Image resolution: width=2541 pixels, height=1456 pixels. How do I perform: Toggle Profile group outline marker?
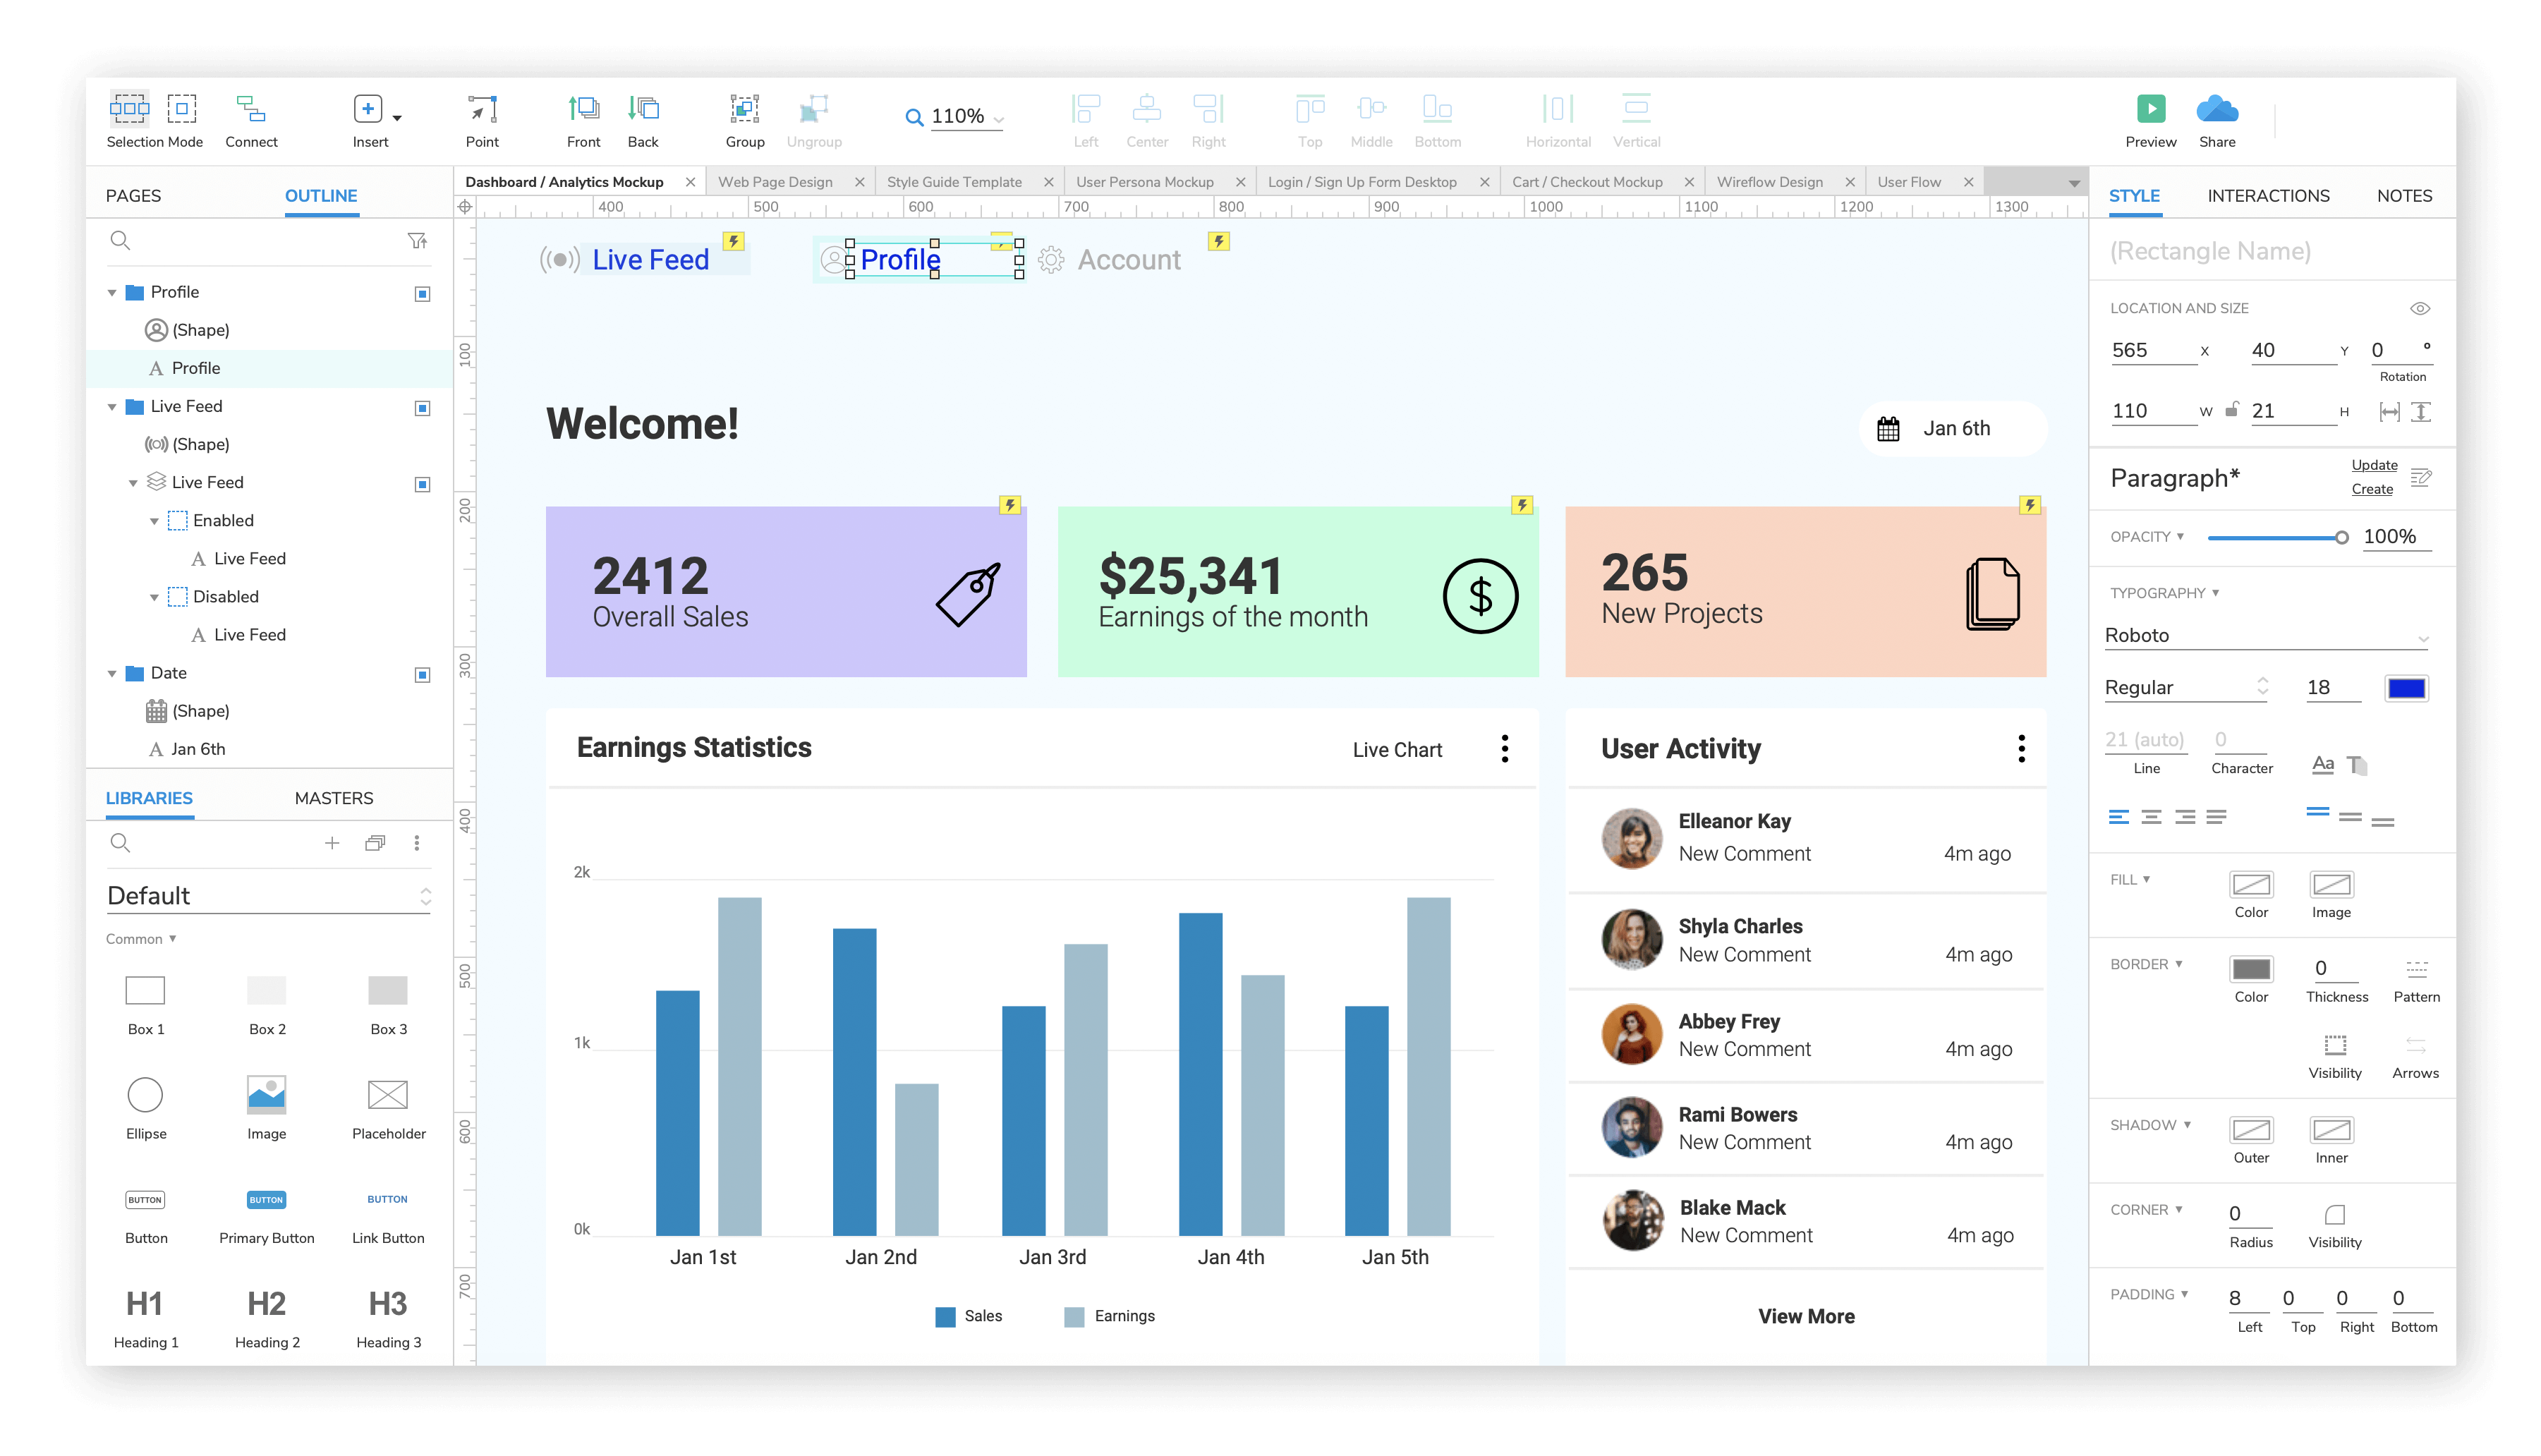click(422, 293)
